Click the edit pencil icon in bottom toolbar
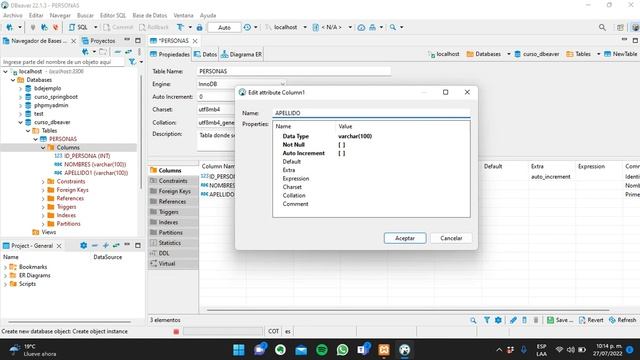Image resolution: width=640 pixels, height=360 pixels. (513, 320)
